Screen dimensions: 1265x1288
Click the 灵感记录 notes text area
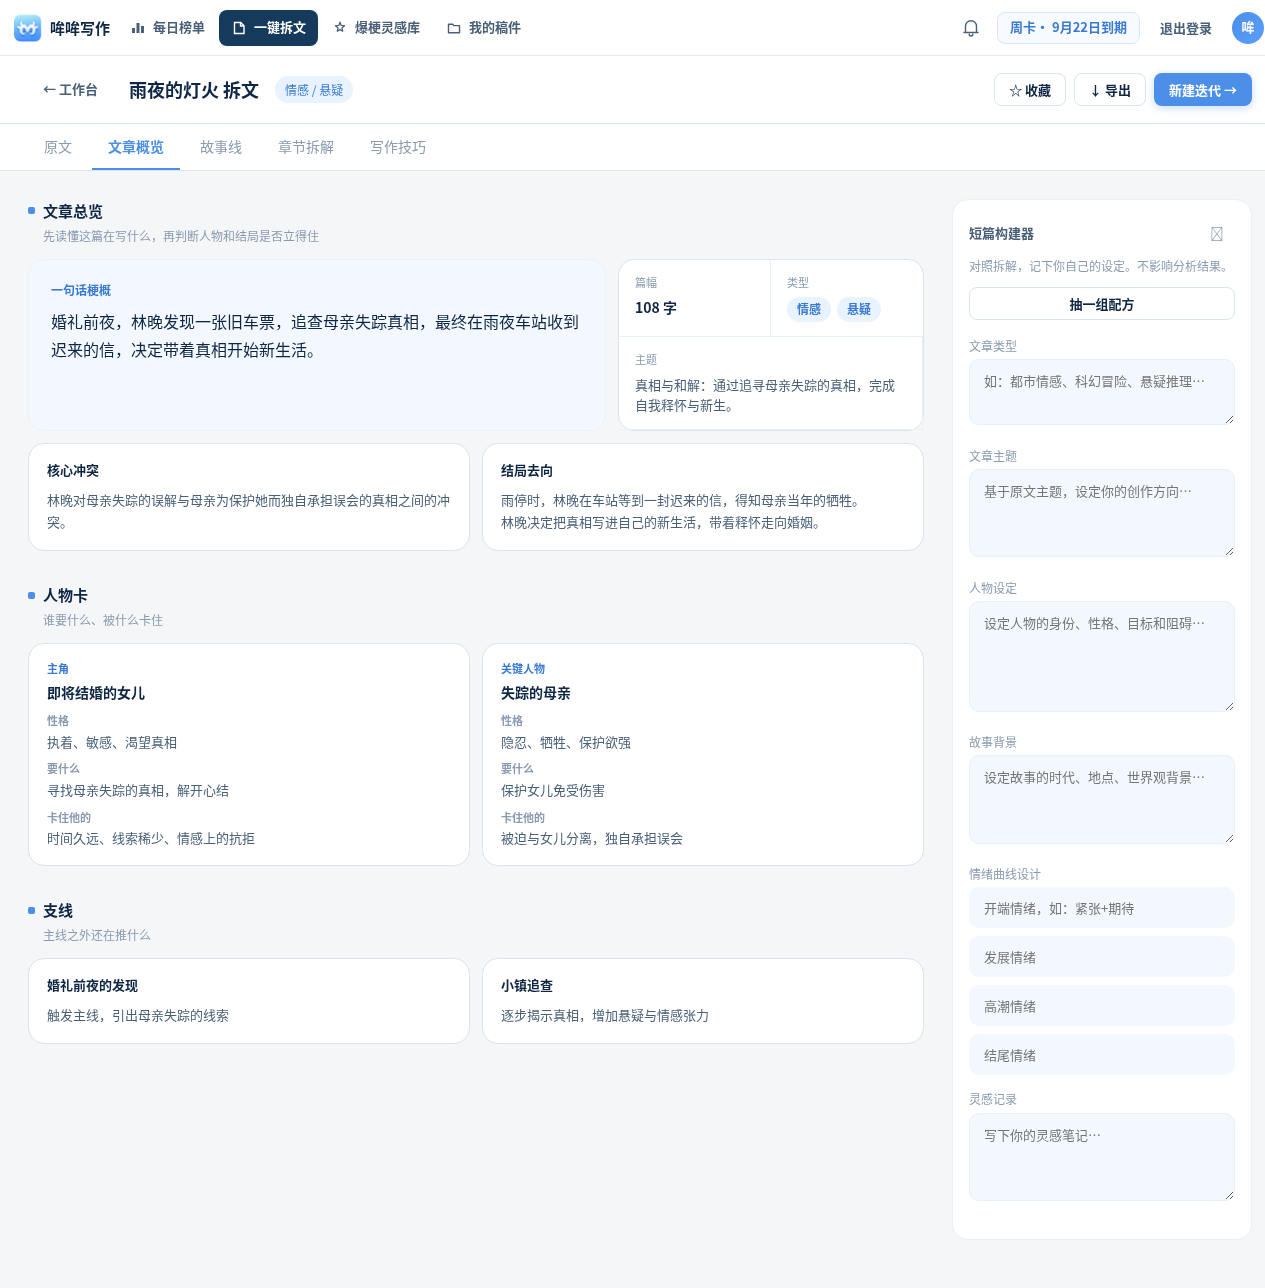(x=1102, y=1157)
